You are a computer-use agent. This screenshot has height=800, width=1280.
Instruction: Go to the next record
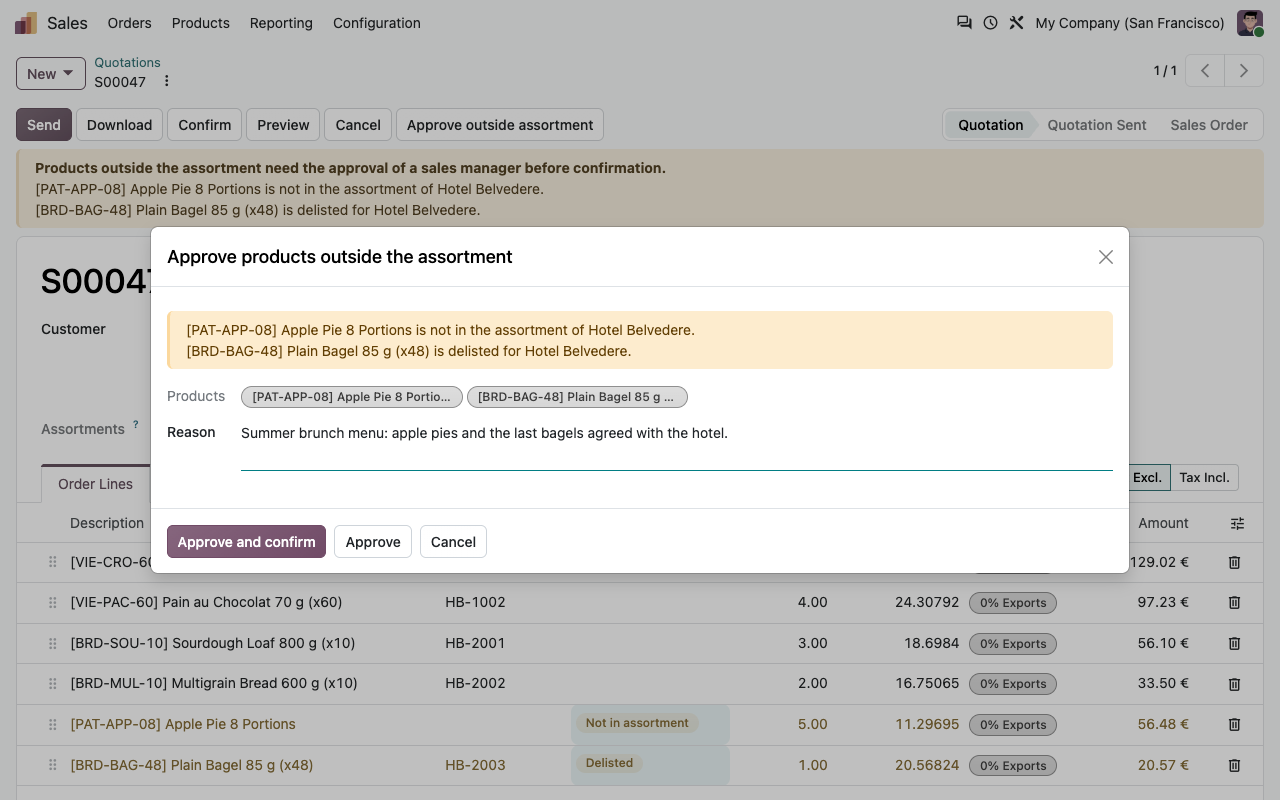[1244, 71]
